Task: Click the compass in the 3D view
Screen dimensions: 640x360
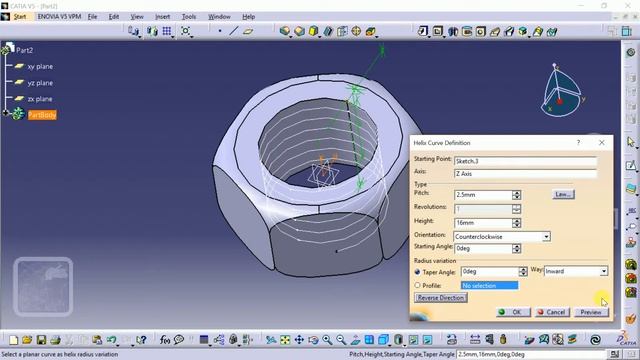Action: click(x=561, y=91)
